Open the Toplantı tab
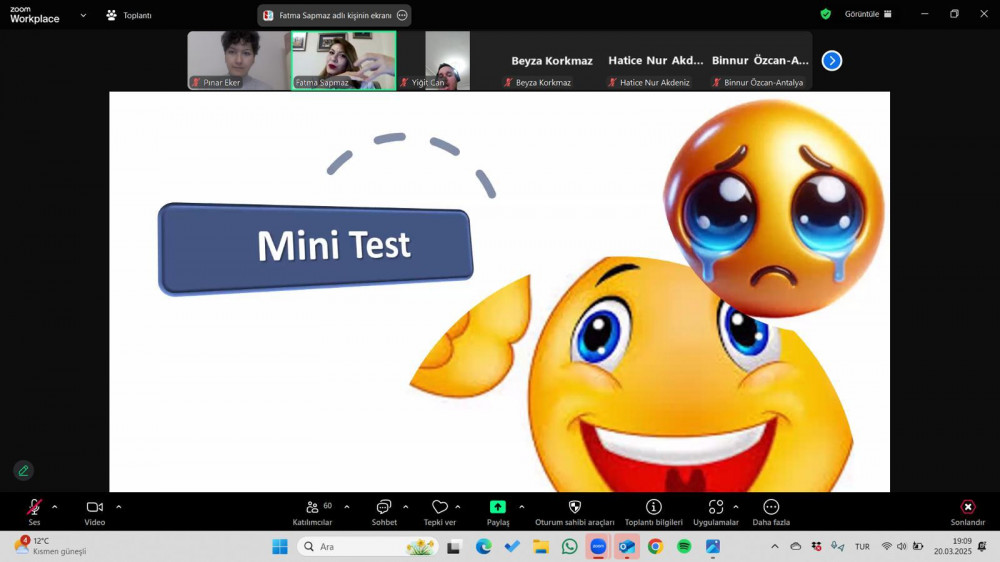 [129, 15]
